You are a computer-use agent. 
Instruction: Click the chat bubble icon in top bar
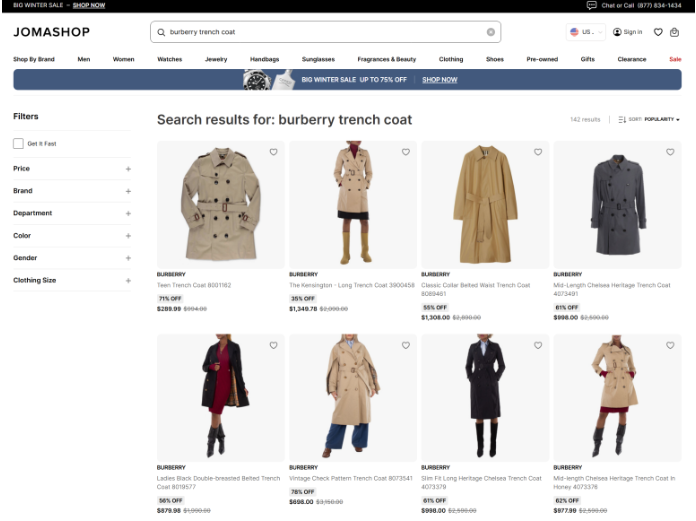tap(591, 5)
